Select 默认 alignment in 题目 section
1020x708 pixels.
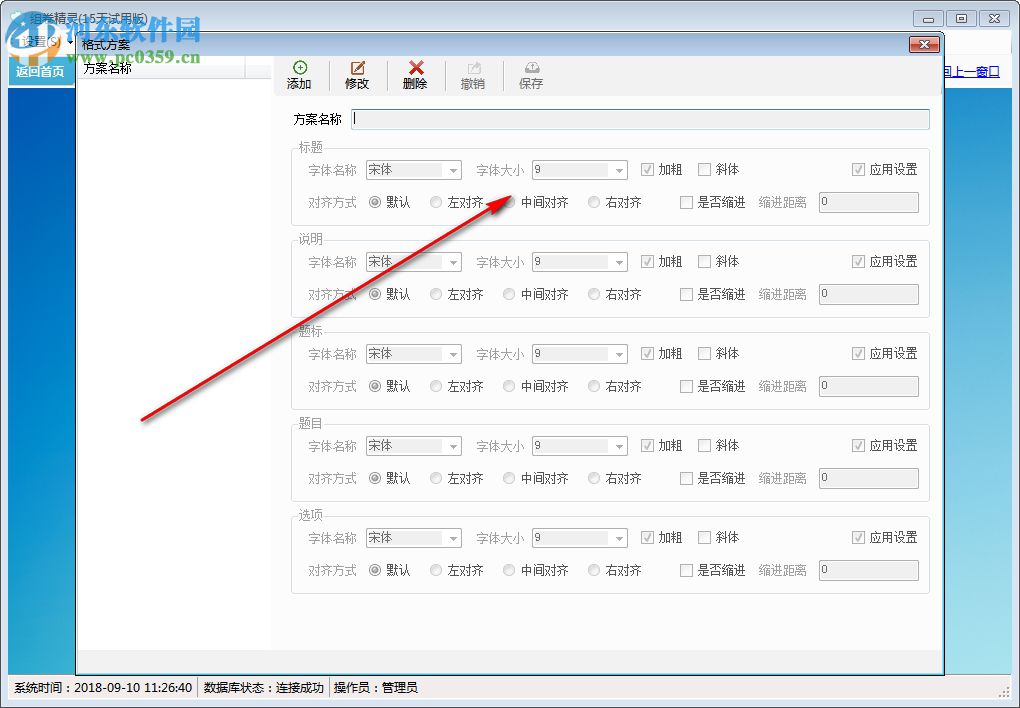(375, 478)
